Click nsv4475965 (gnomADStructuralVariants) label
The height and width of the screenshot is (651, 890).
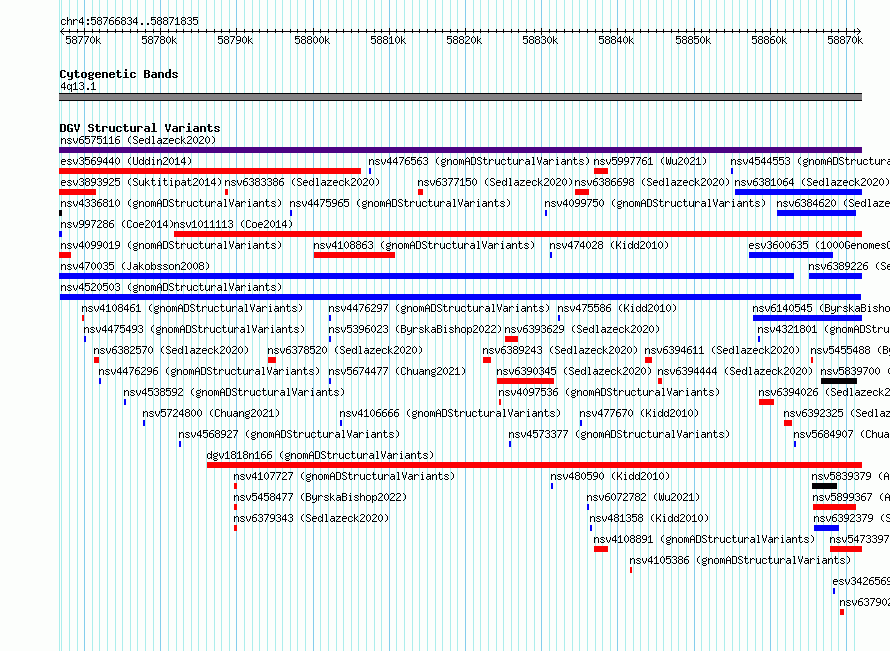coord(400,203)
